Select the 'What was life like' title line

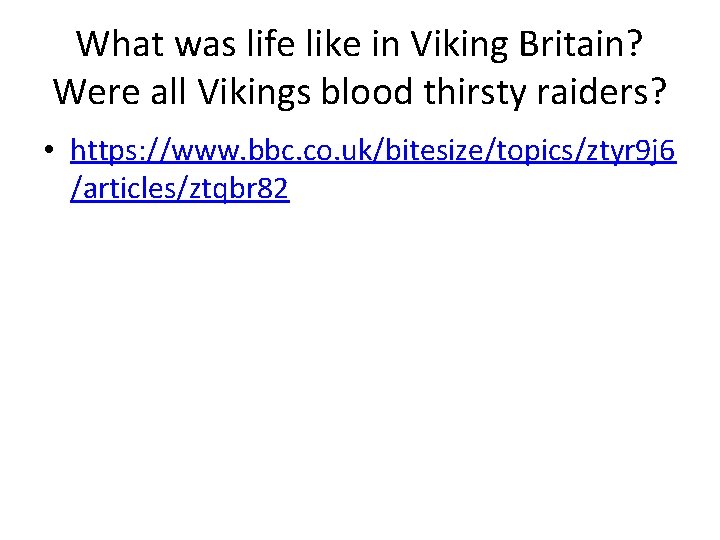point(360,43)
